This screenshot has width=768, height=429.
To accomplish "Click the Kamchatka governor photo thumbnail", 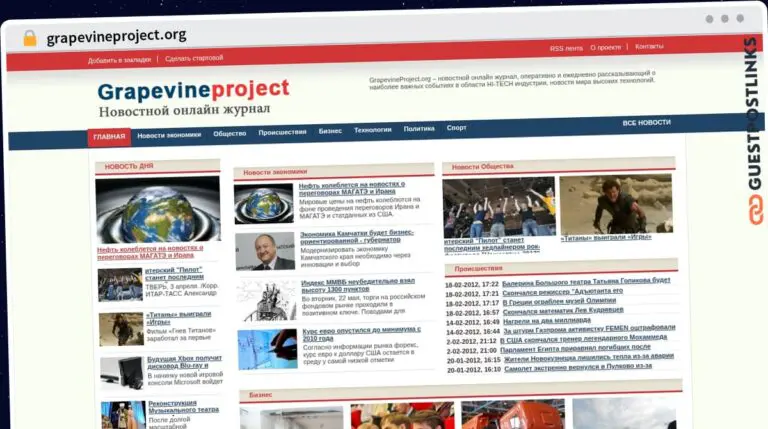I will pos(265,251).
